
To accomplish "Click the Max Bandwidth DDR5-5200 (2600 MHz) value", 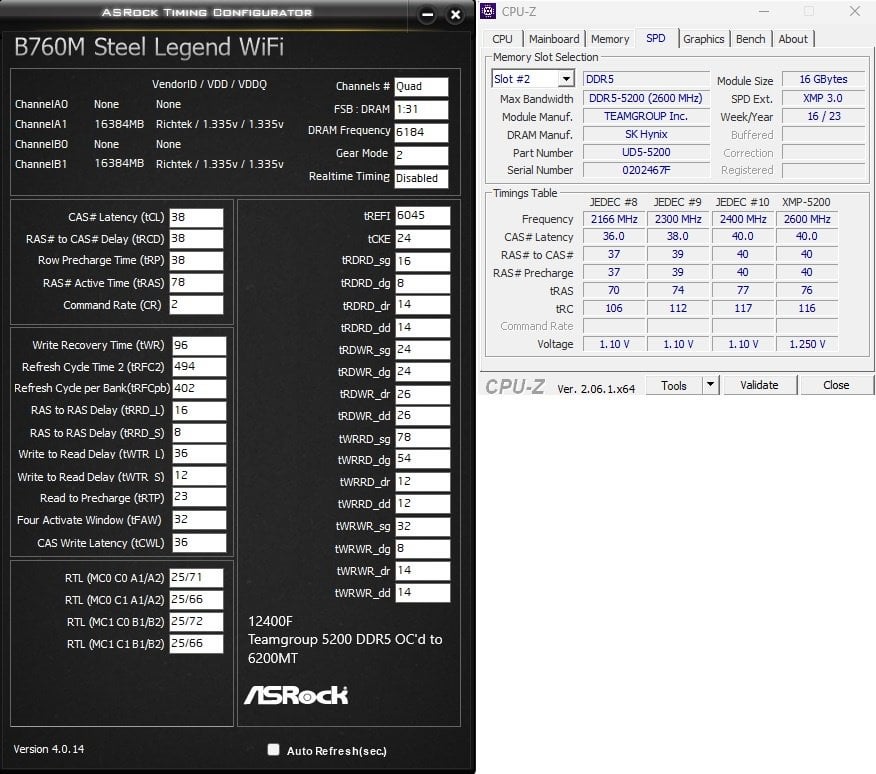I will coord(646,98).
